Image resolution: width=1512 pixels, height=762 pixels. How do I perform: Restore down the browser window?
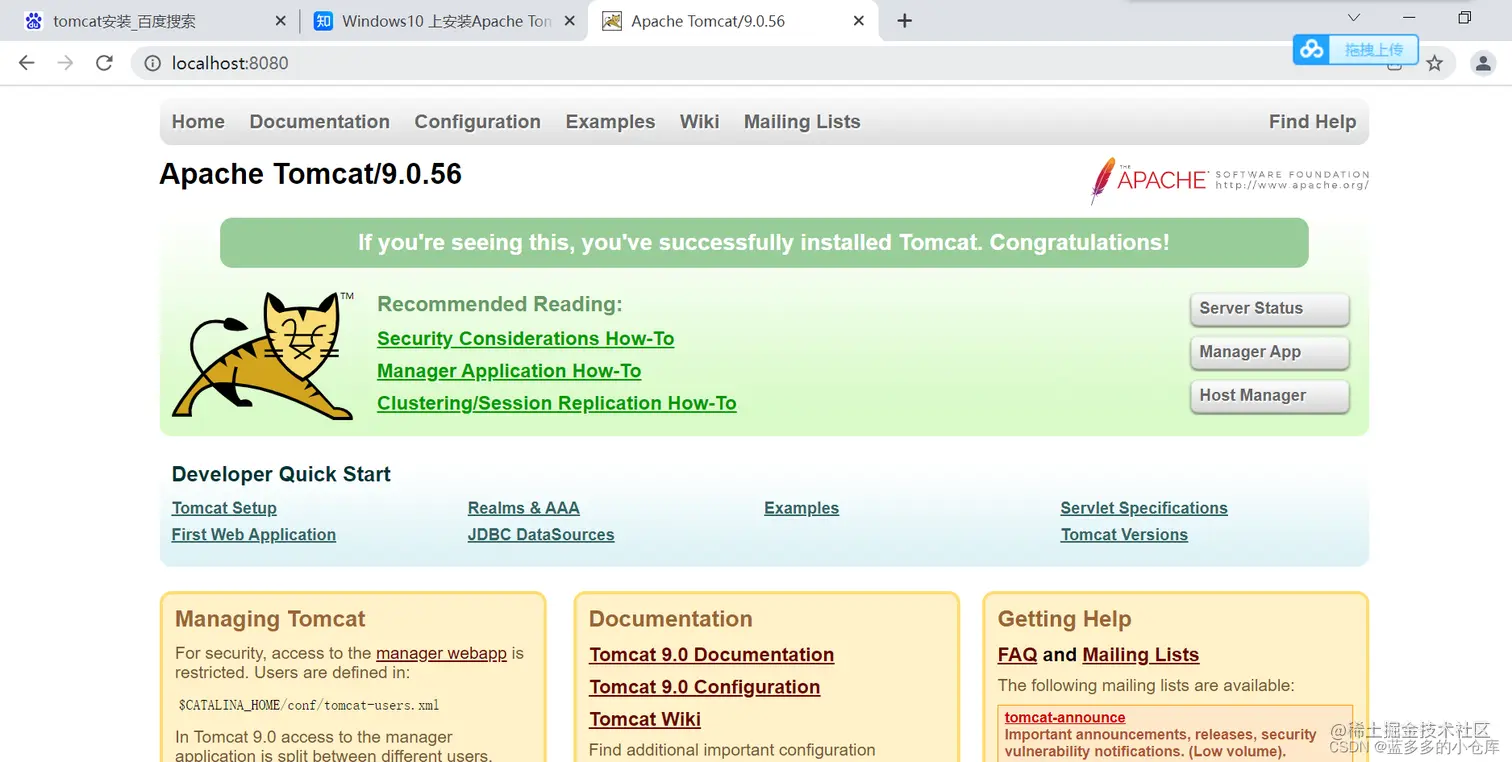click(x=1465, y=18)
